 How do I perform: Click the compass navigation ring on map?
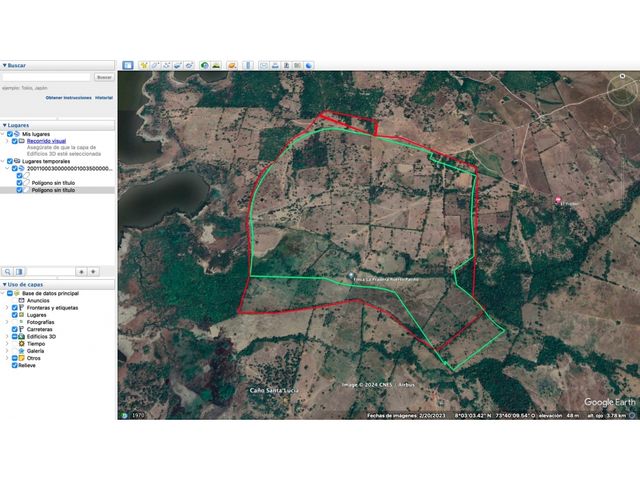622,91
